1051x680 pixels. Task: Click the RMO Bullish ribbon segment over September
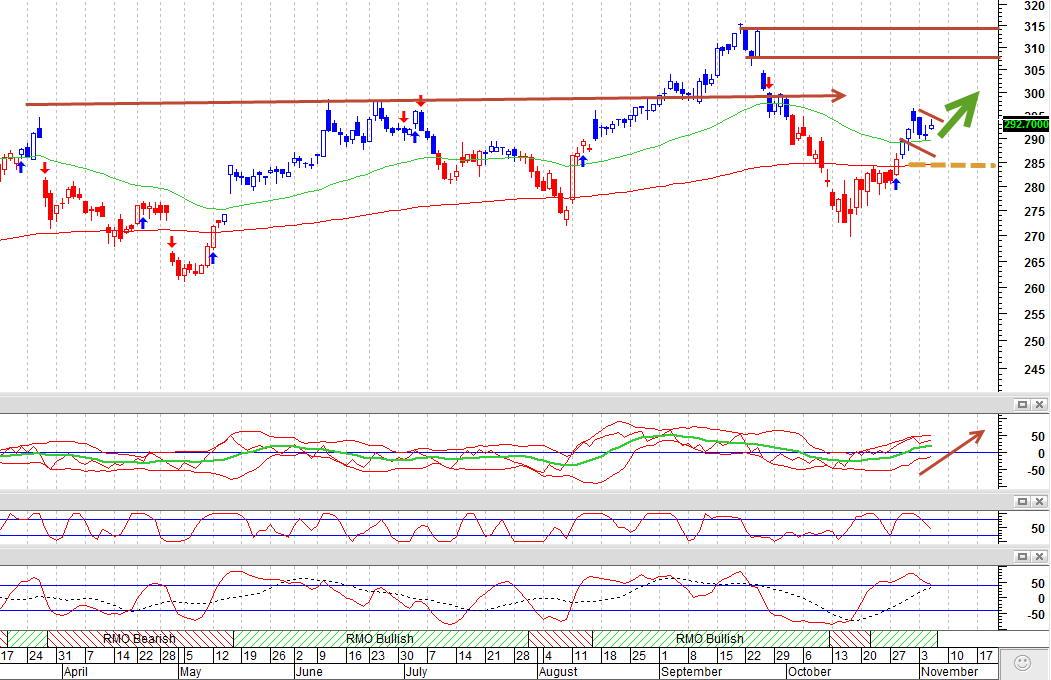click(x=711, y=638)
